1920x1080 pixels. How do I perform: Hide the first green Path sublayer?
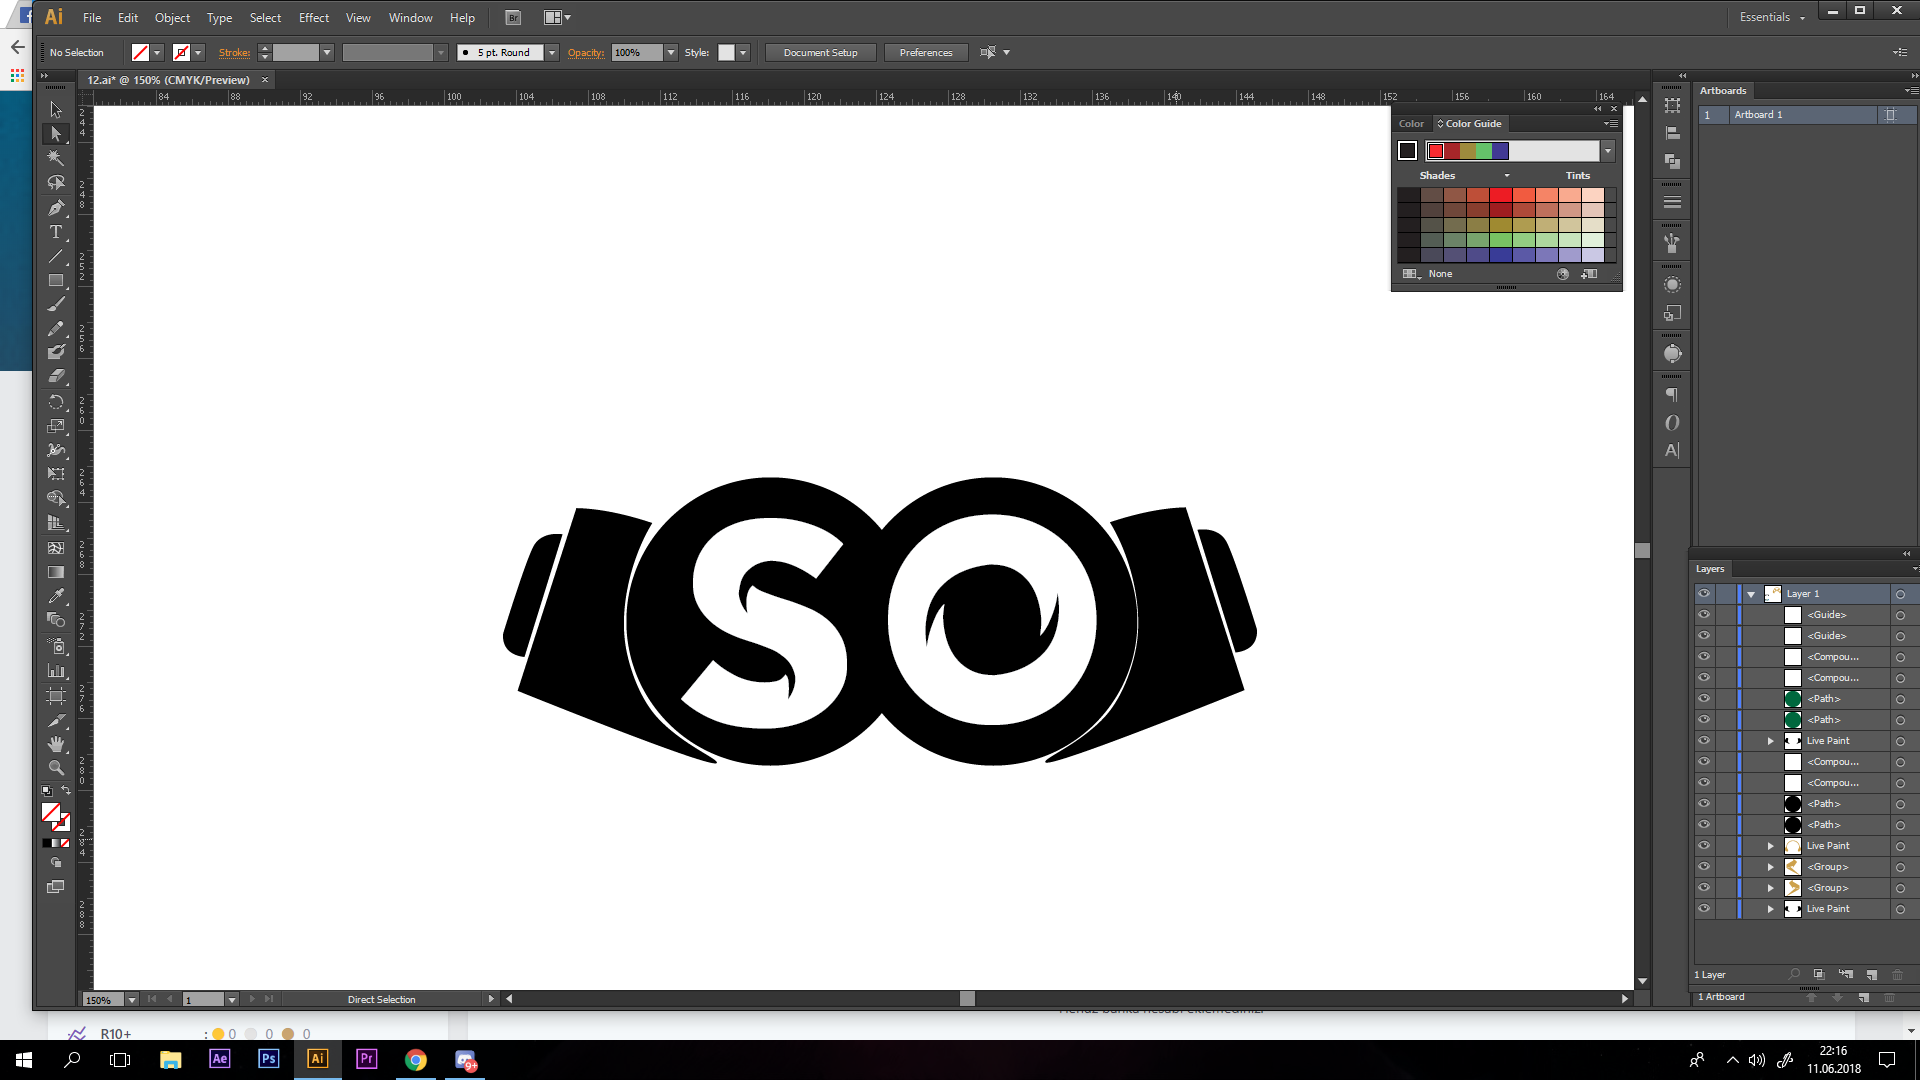point(1704,699)
